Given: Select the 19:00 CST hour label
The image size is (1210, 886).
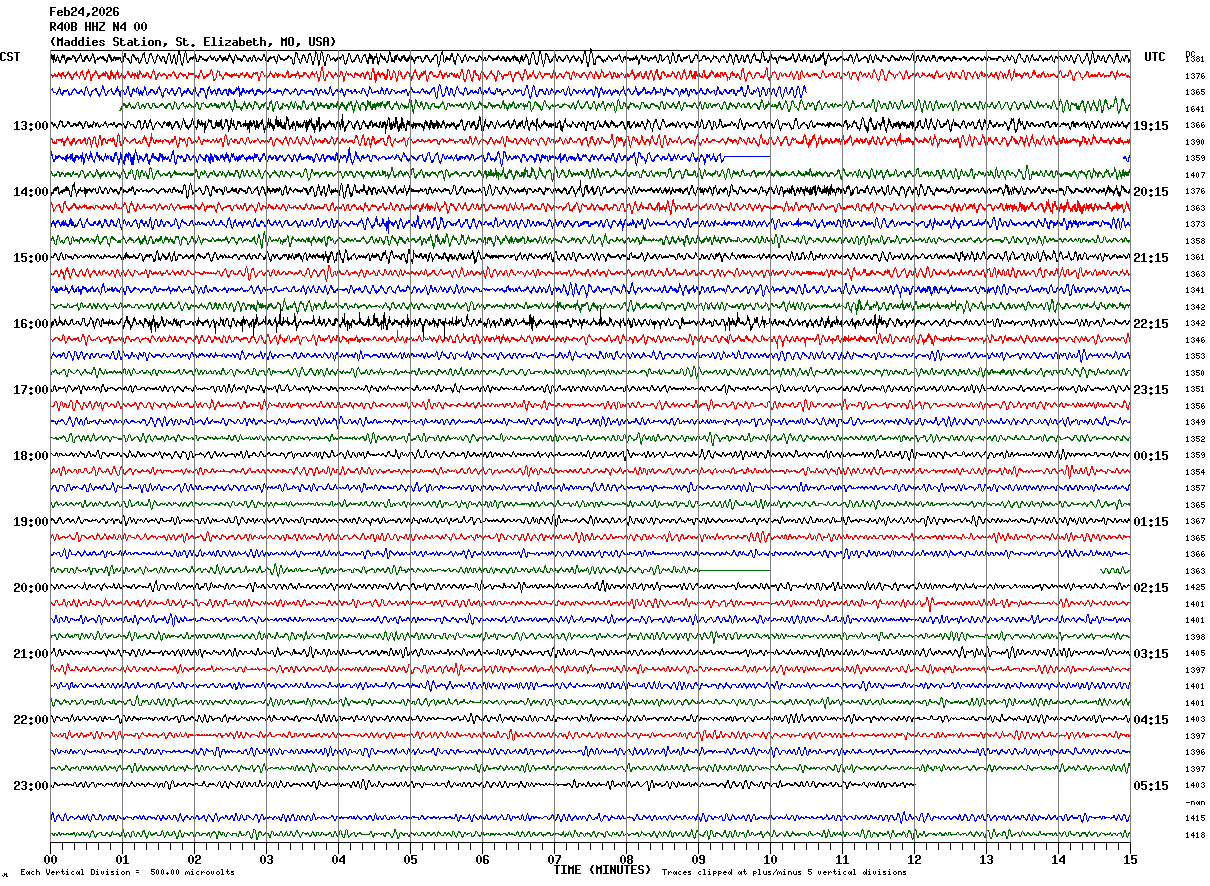Looking at the screenshot, I should (x=30, y=522).
